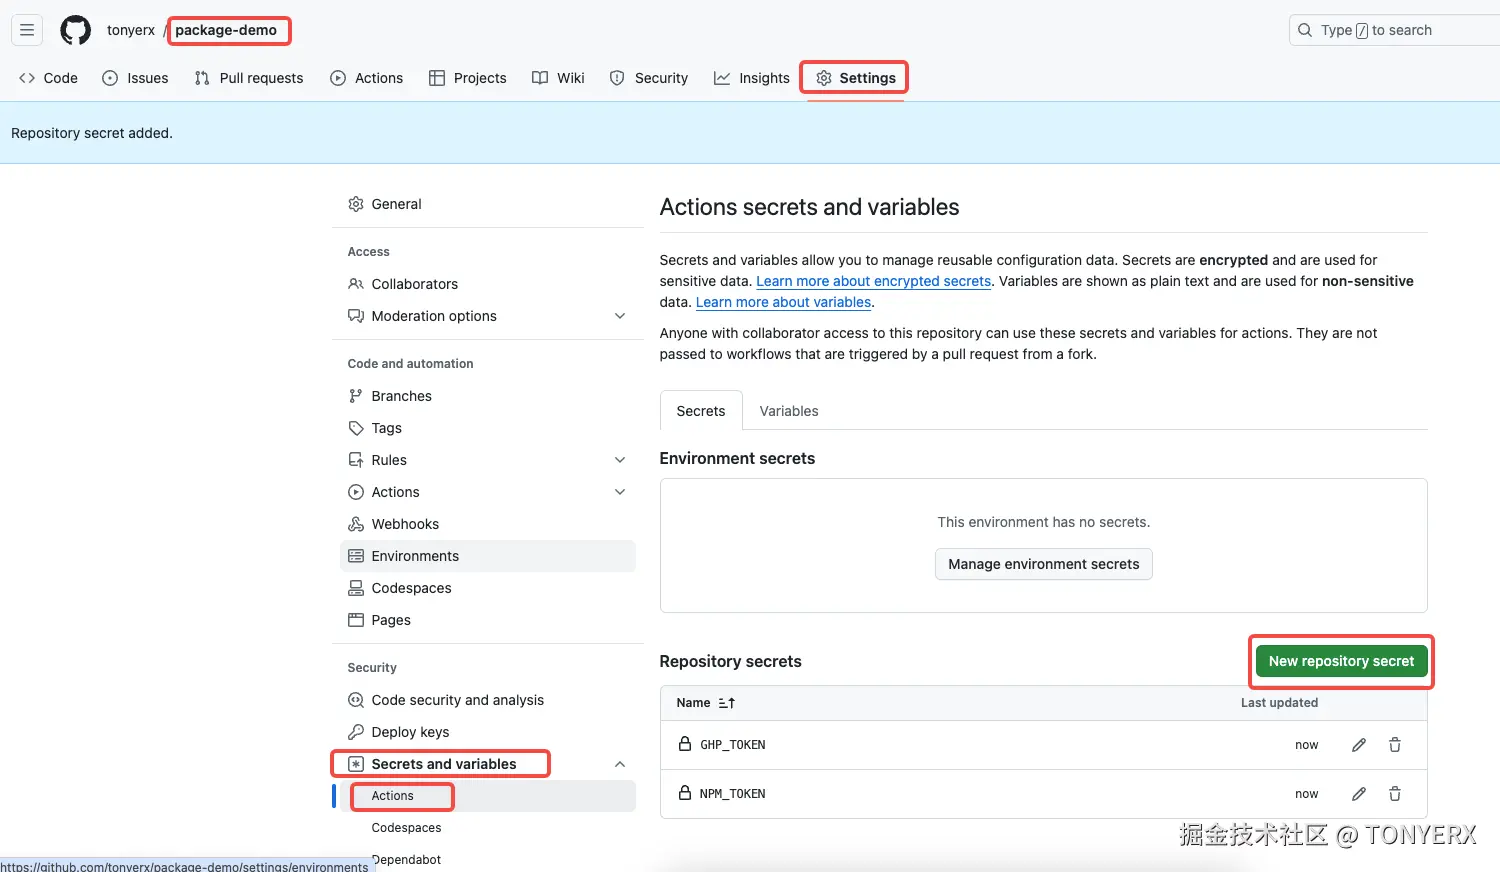Click the Settings gear tab

(x=855, y=78)
